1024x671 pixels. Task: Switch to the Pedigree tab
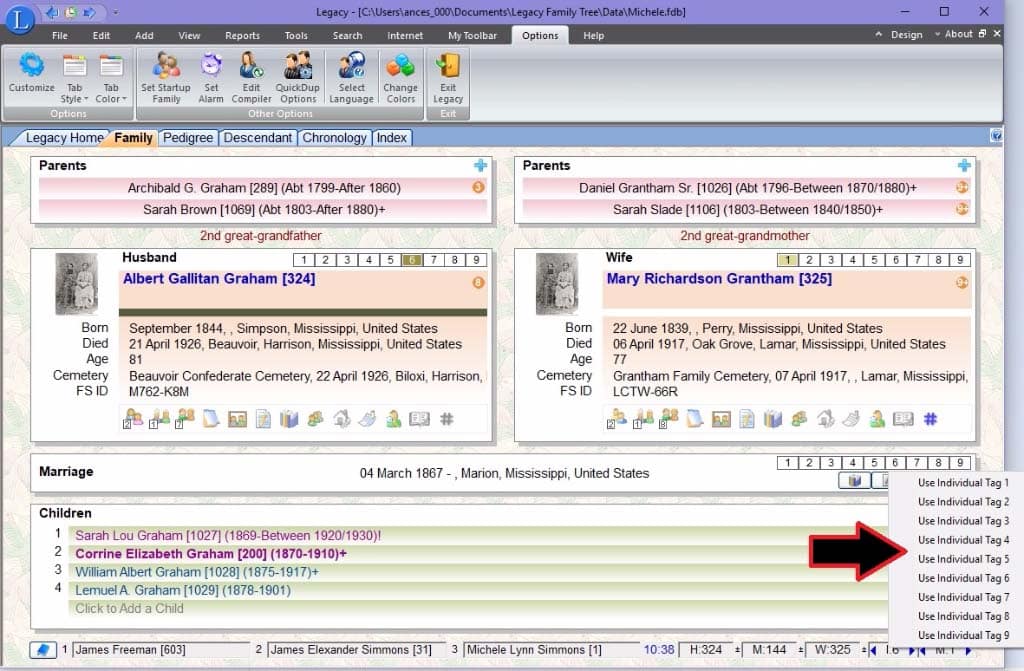[x=187, y=138]
